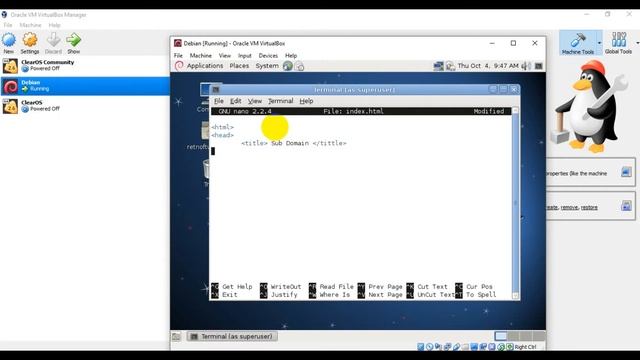This screenshot has height=360, width=640.
Task: Click the terminal scrollbar down arrow
Action: [515, 296]
